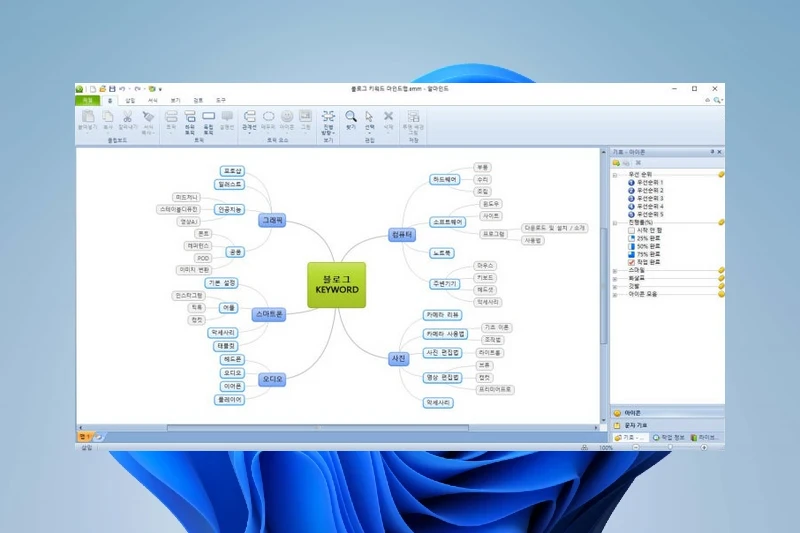Collapse the 우선 순위 group
Screen dimensions: 800x533
tap(616, 174)
